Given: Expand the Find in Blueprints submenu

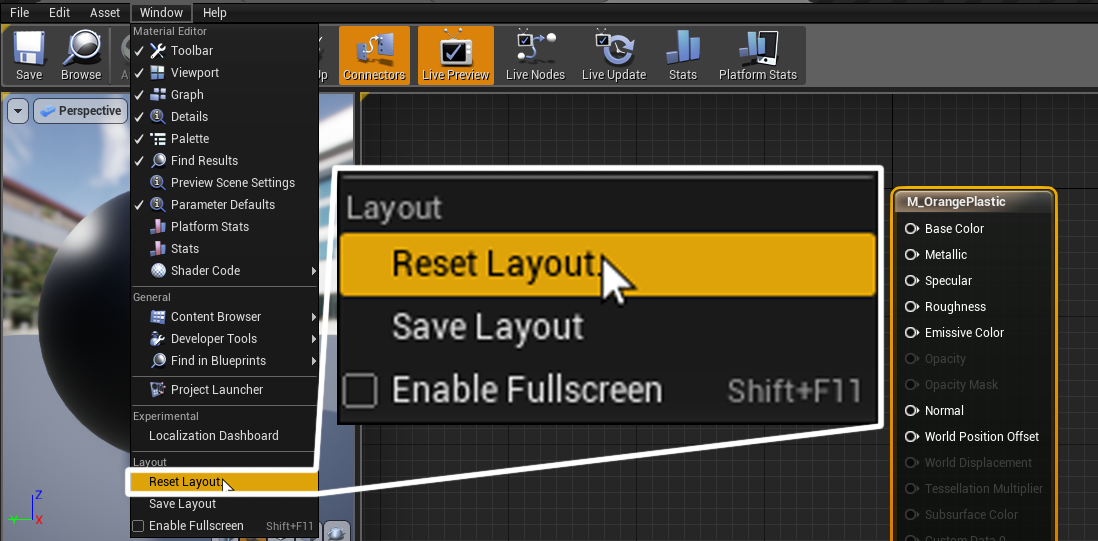Looking at the screenshot, I should (224, 361).
